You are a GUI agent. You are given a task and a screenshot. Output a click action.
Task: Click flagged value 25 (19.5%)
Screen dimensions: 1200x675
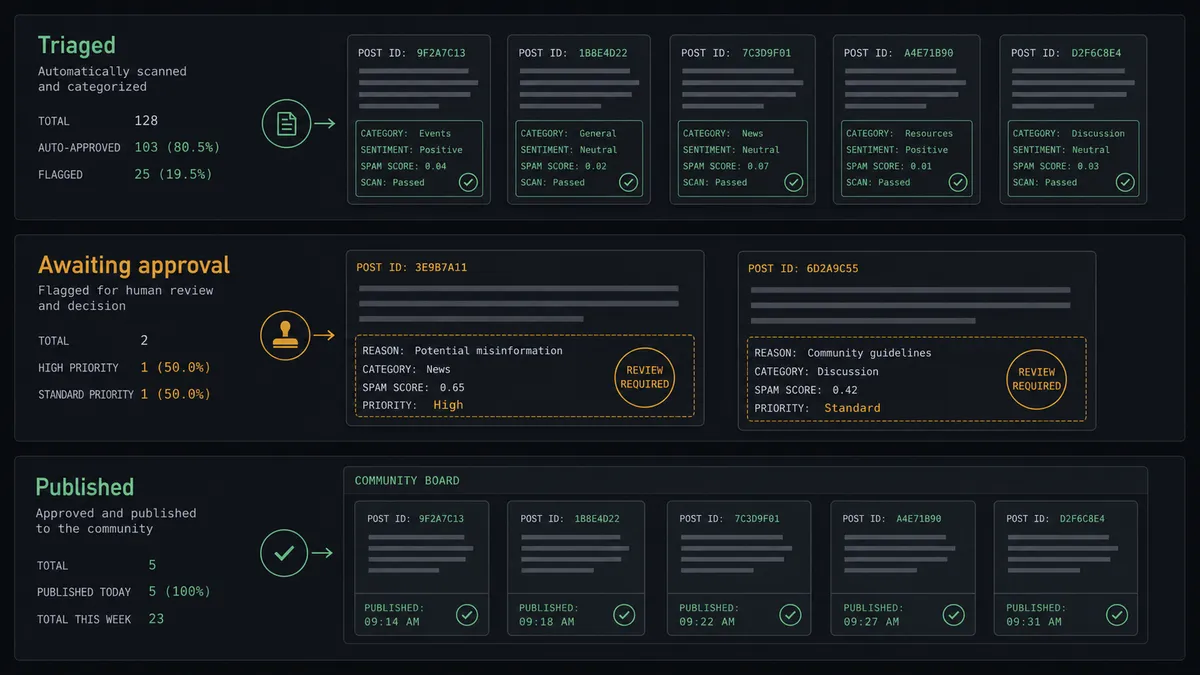pyautogui.click(x=173, y=174)
